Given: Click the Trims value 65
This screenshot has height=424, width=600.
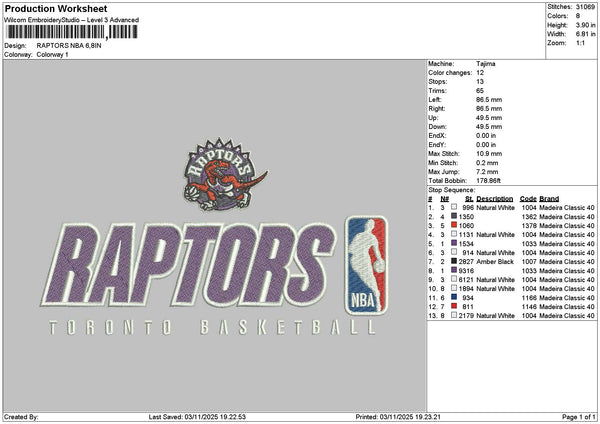Looking at the screenshot, I should [480, 91].
